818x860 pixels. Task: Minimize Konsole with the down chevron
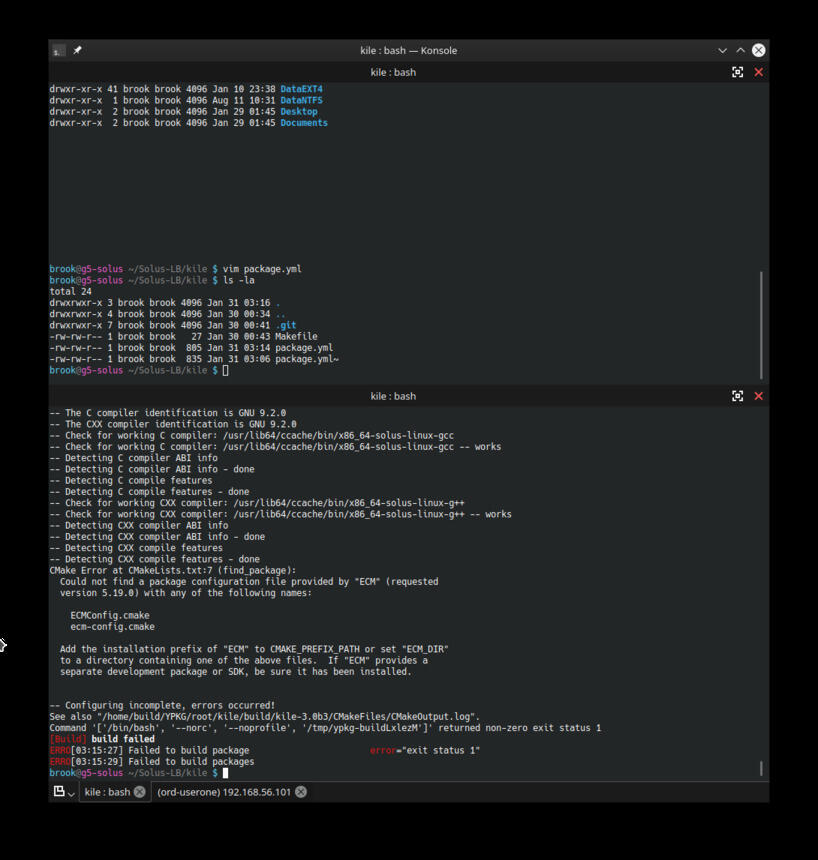click(722, 50)
